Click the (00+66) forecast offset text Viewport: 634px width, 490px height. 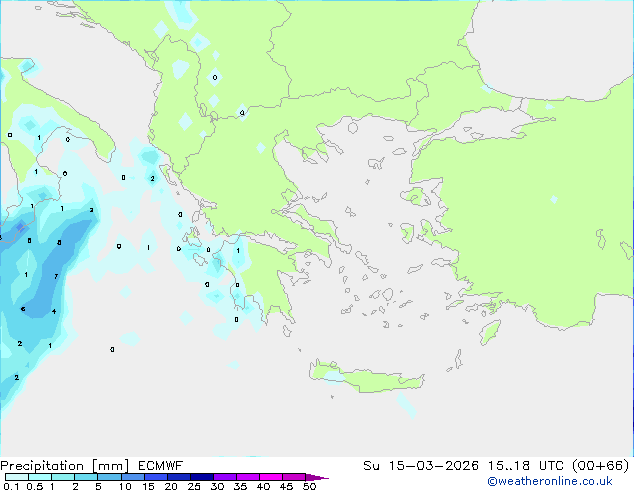(600, 466)
